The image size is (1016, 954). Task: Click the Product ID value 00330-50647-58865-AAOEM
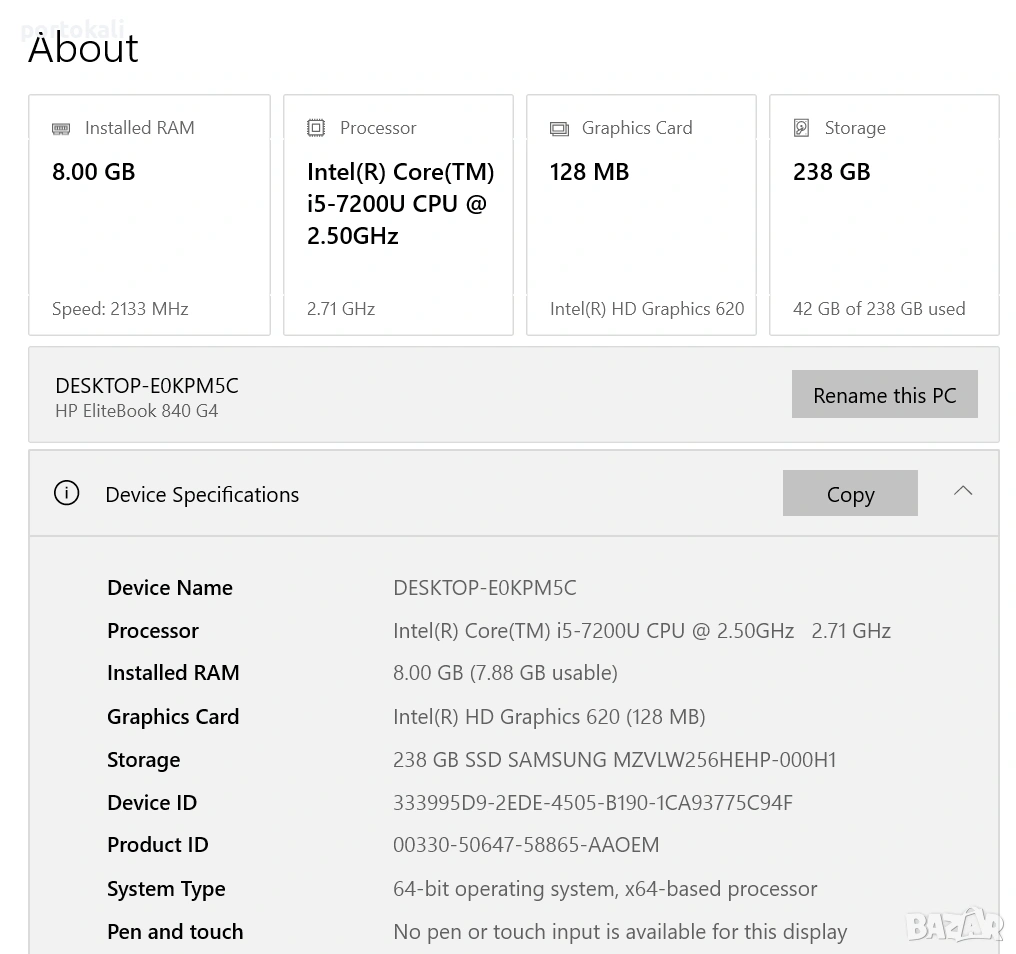(526, 846)
